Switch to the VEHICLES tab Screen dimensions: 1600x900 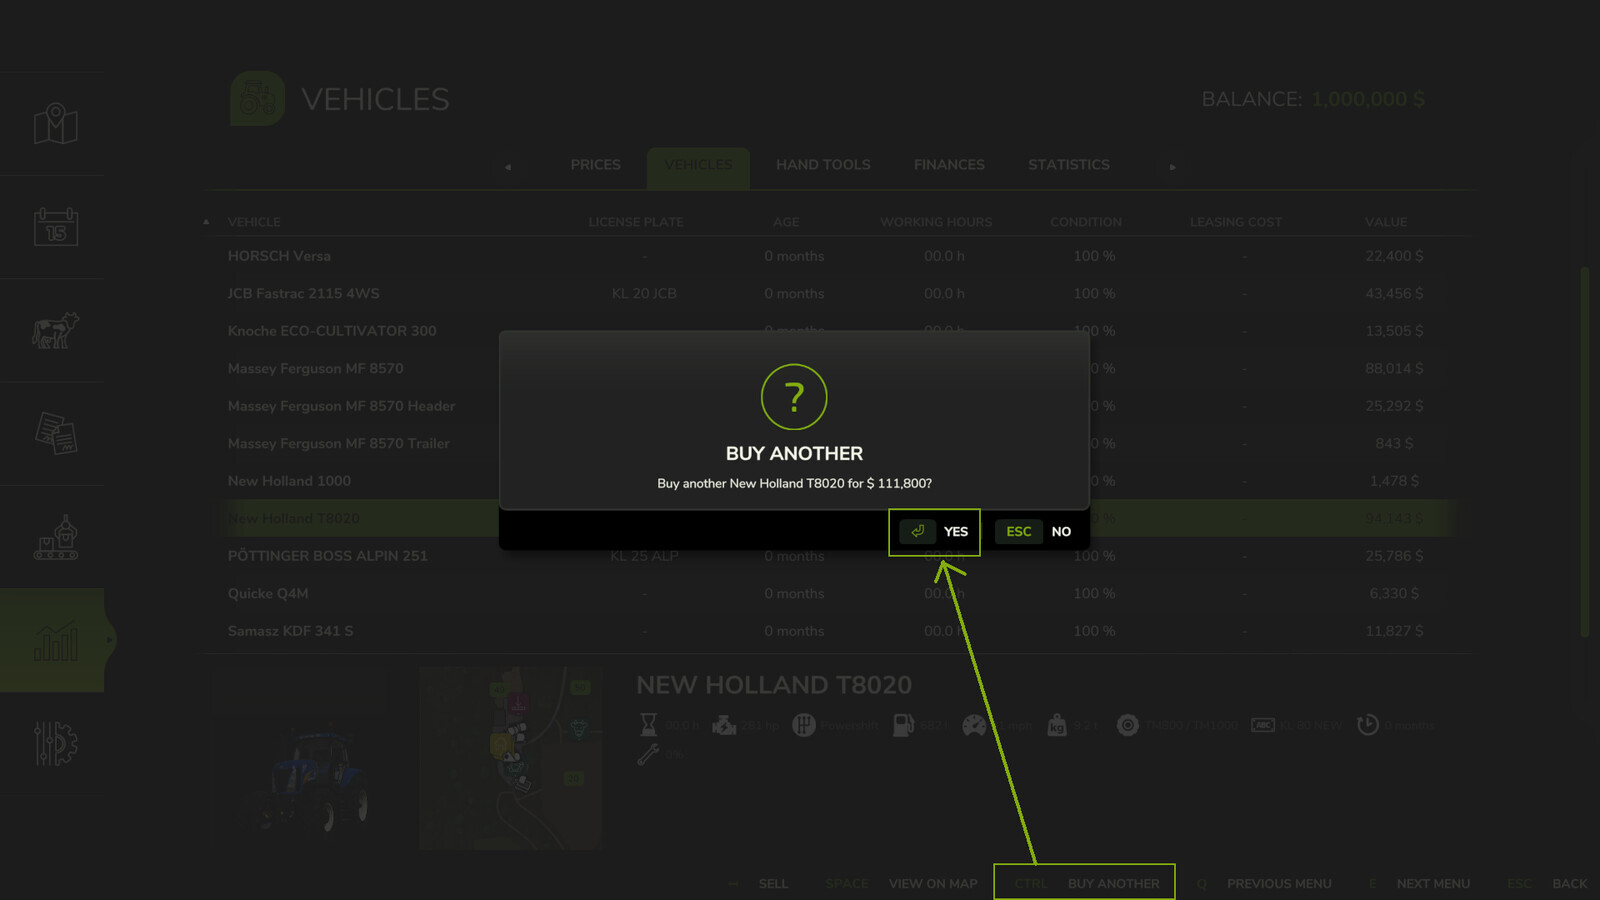pyautogui.click(x=698, y=168)
